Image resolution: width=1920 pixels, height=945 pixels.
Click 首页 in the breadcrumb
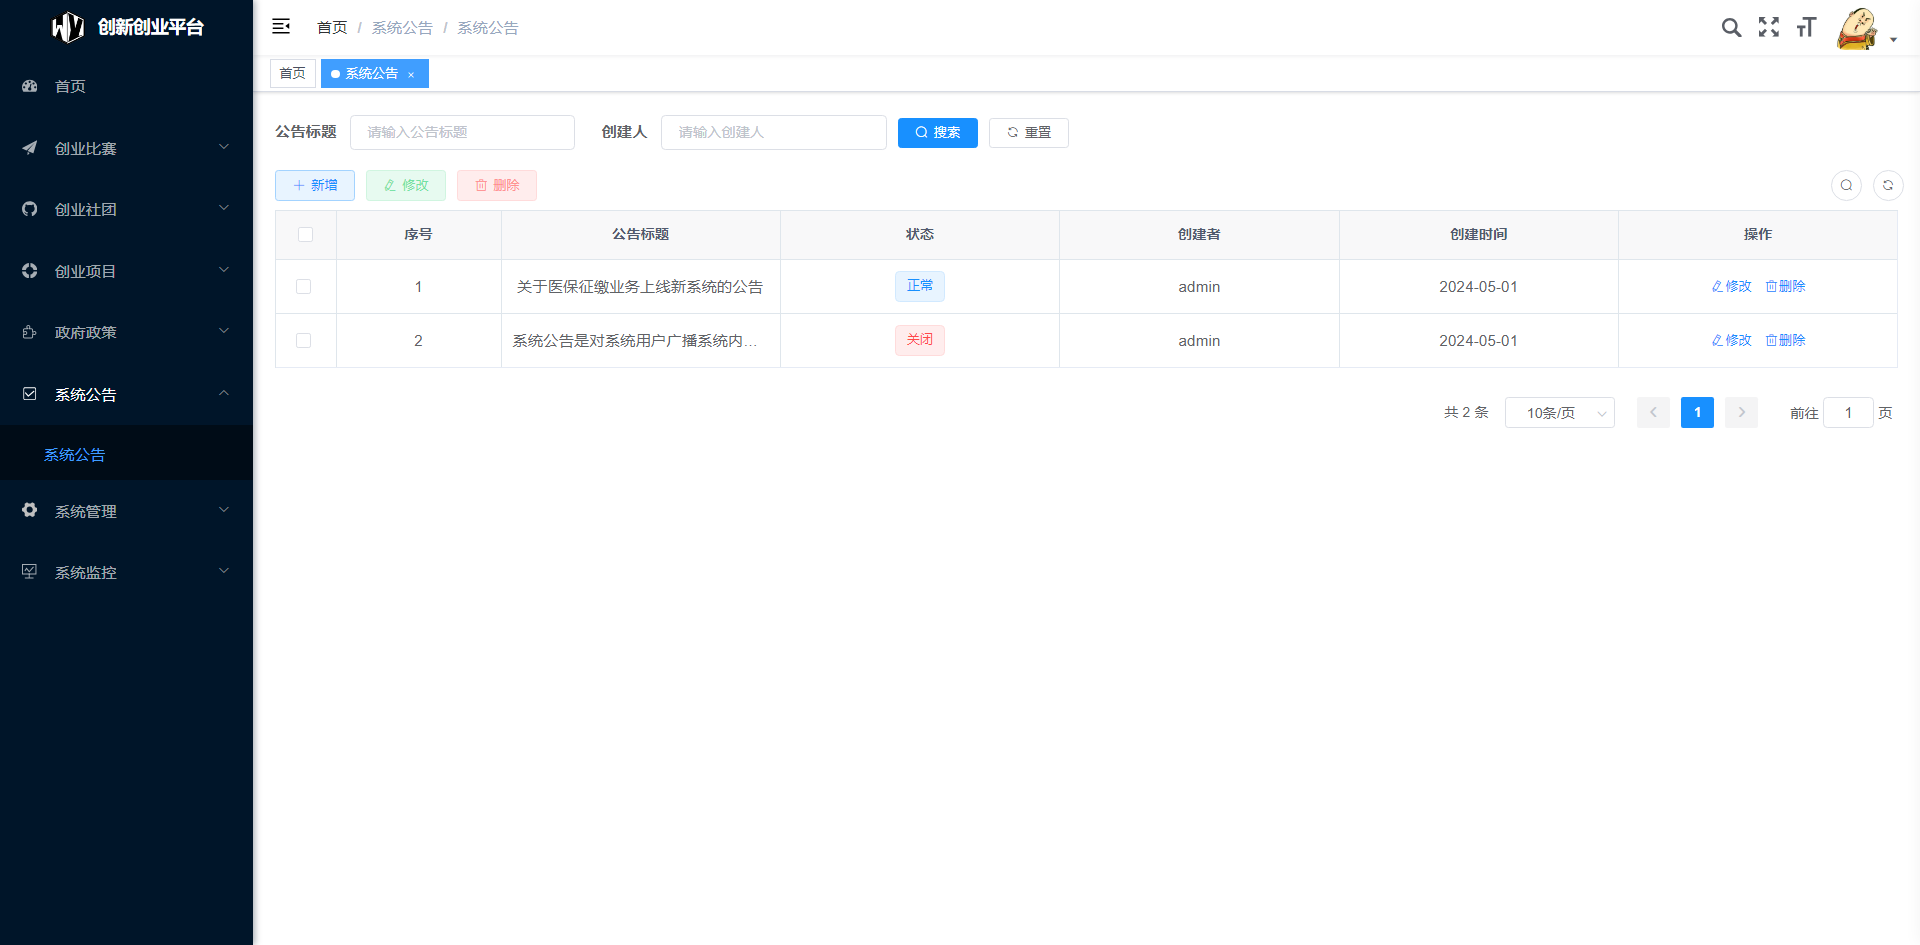tap(332, 28)
